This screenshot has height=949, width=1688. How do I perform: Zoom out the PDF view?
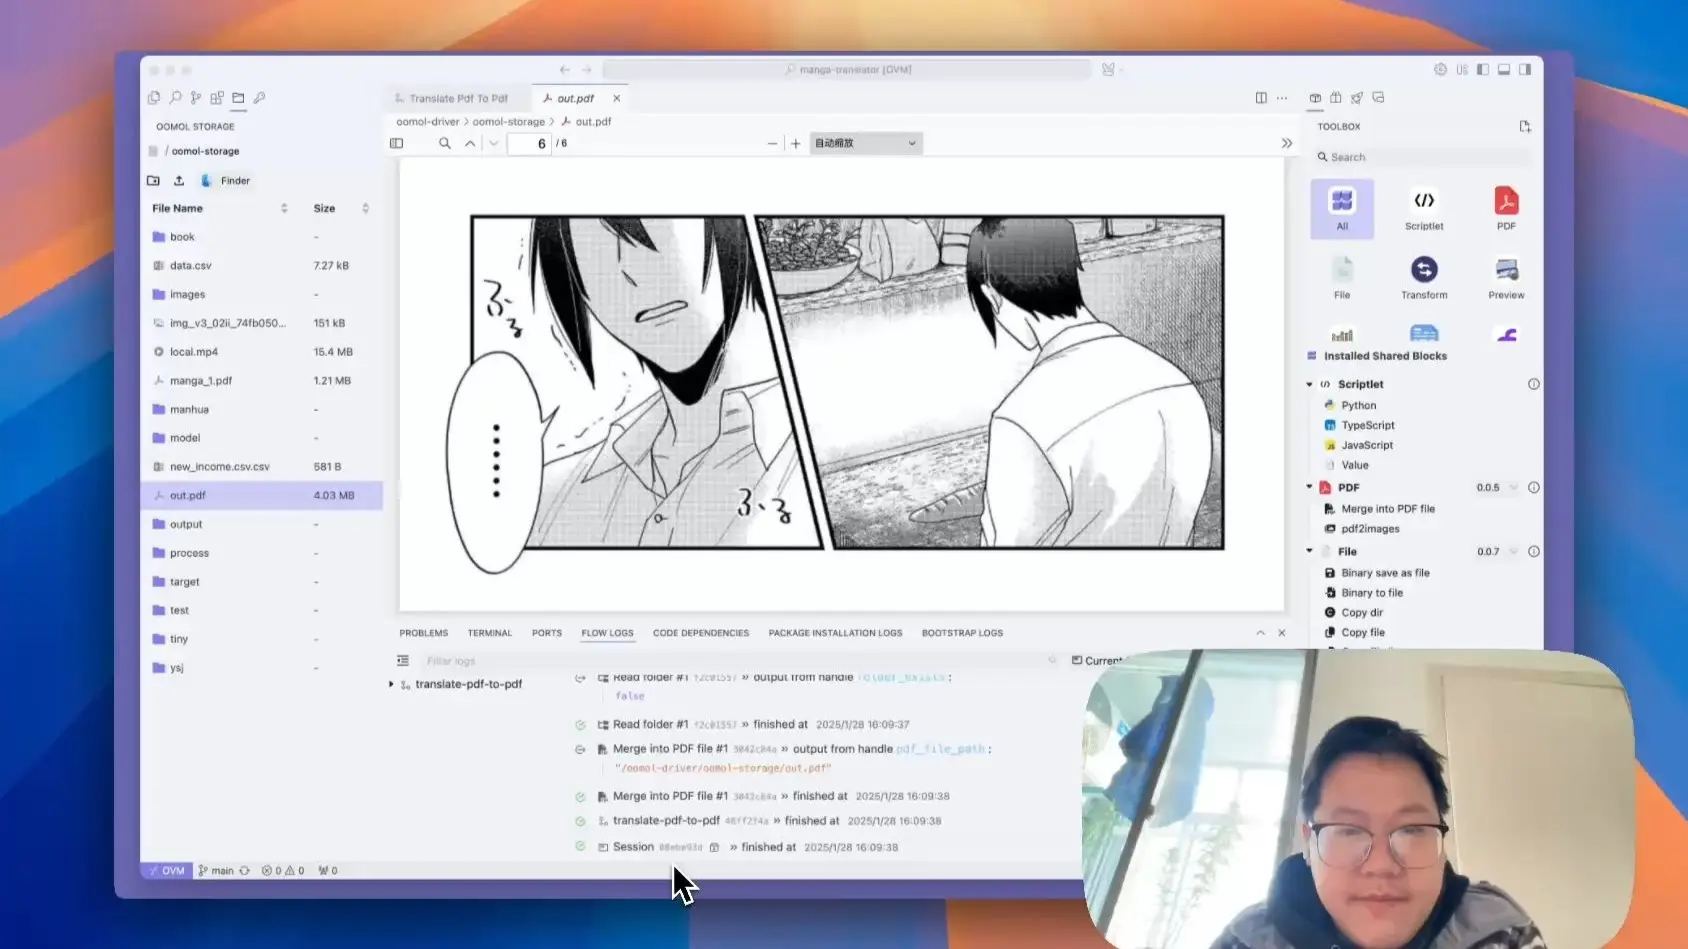click(772, 143)
